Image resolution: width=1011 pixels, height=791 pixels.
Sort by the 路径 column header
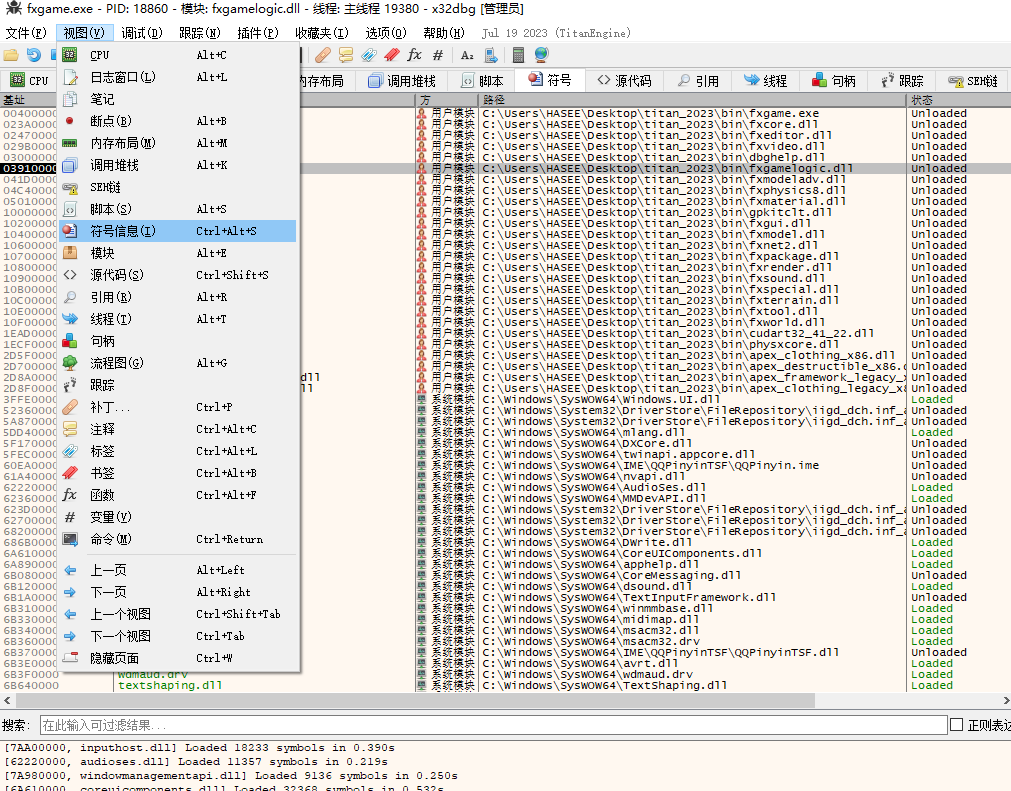pos(691,100)
